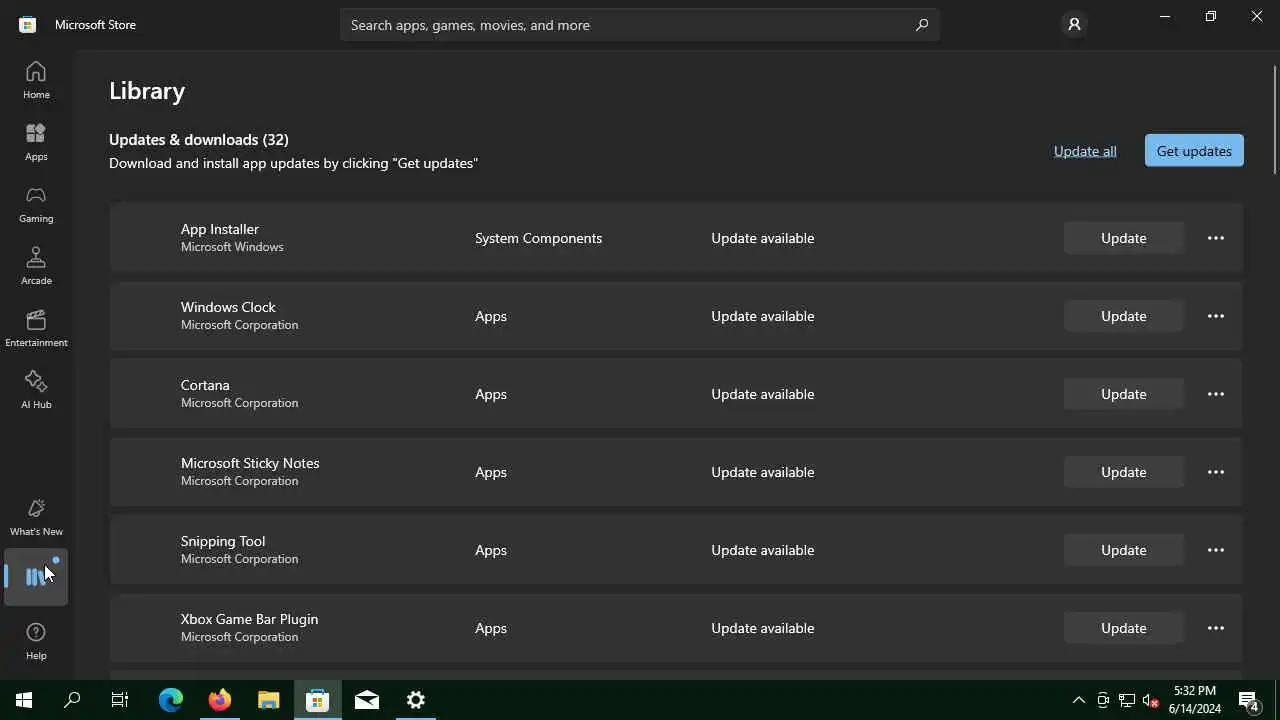
Task: Open the Gaming section
Action: pos(36,204)
